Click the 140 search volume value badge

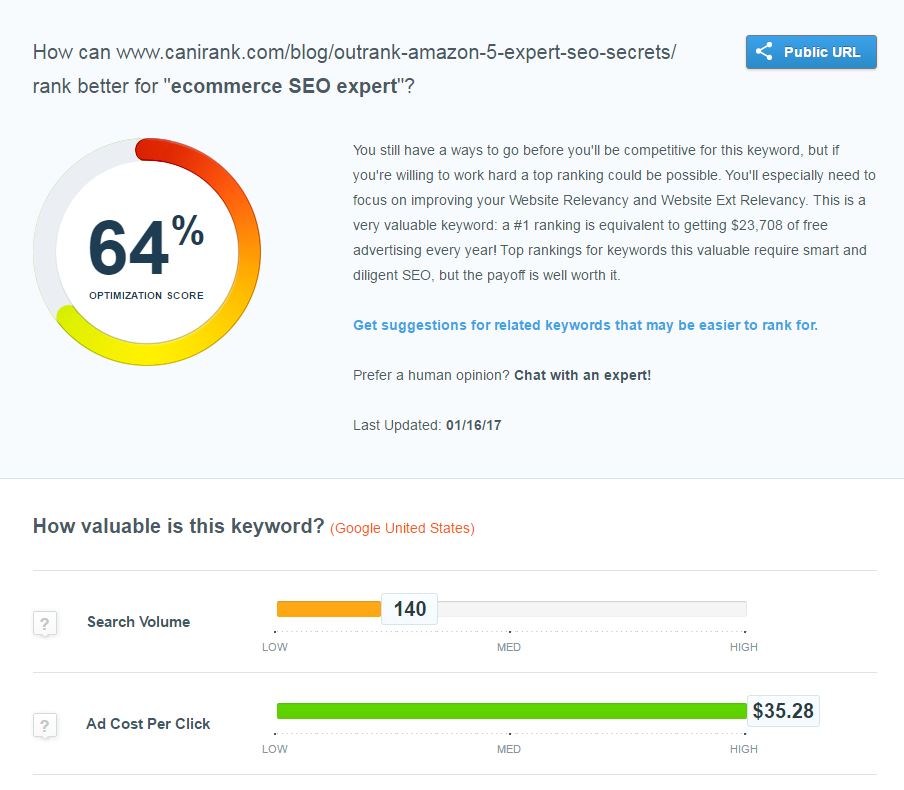(409, 609)
